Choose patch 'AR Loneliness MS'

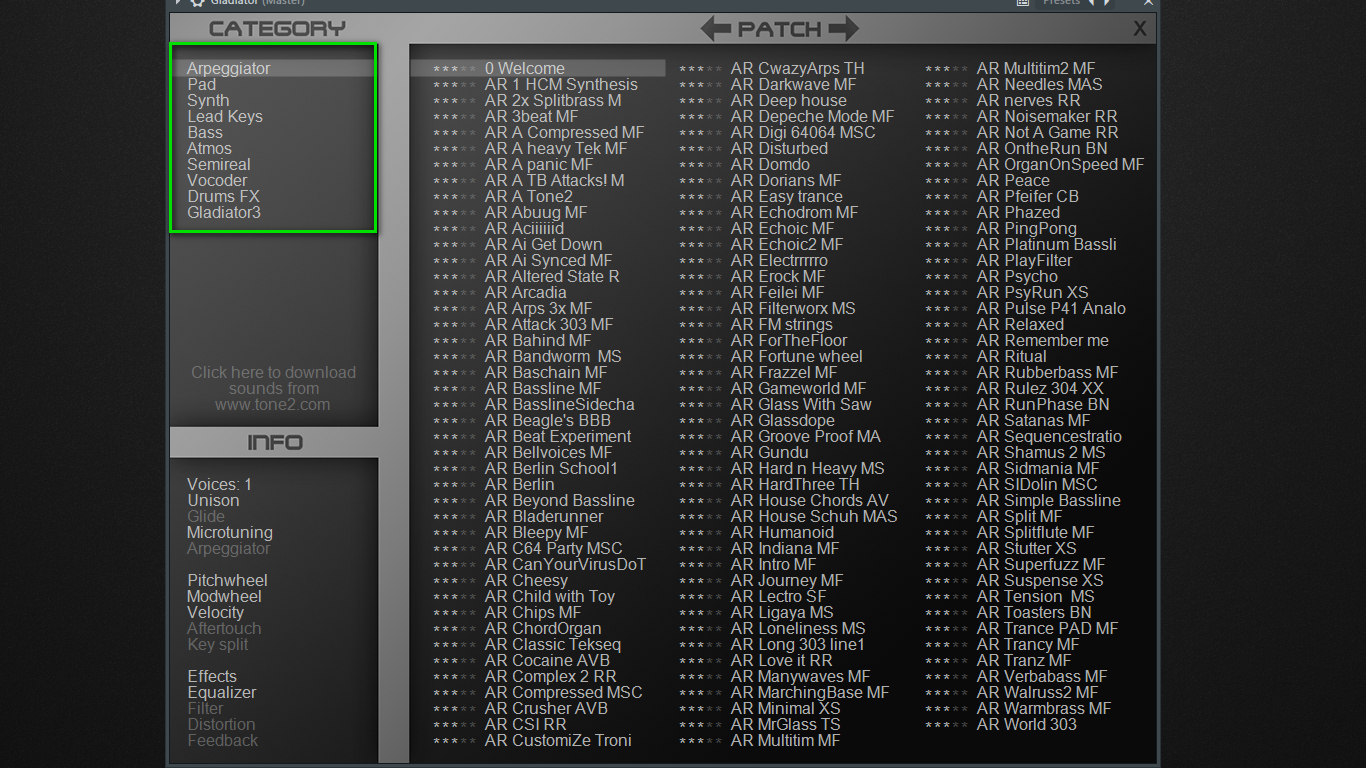(798, 629)
